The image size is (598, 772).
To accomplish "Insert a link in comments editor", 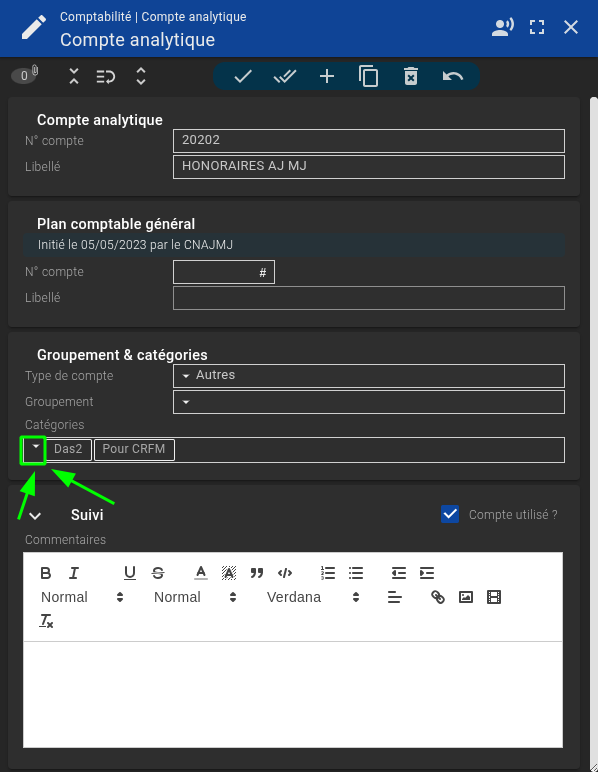I will [x=438, y=597].
